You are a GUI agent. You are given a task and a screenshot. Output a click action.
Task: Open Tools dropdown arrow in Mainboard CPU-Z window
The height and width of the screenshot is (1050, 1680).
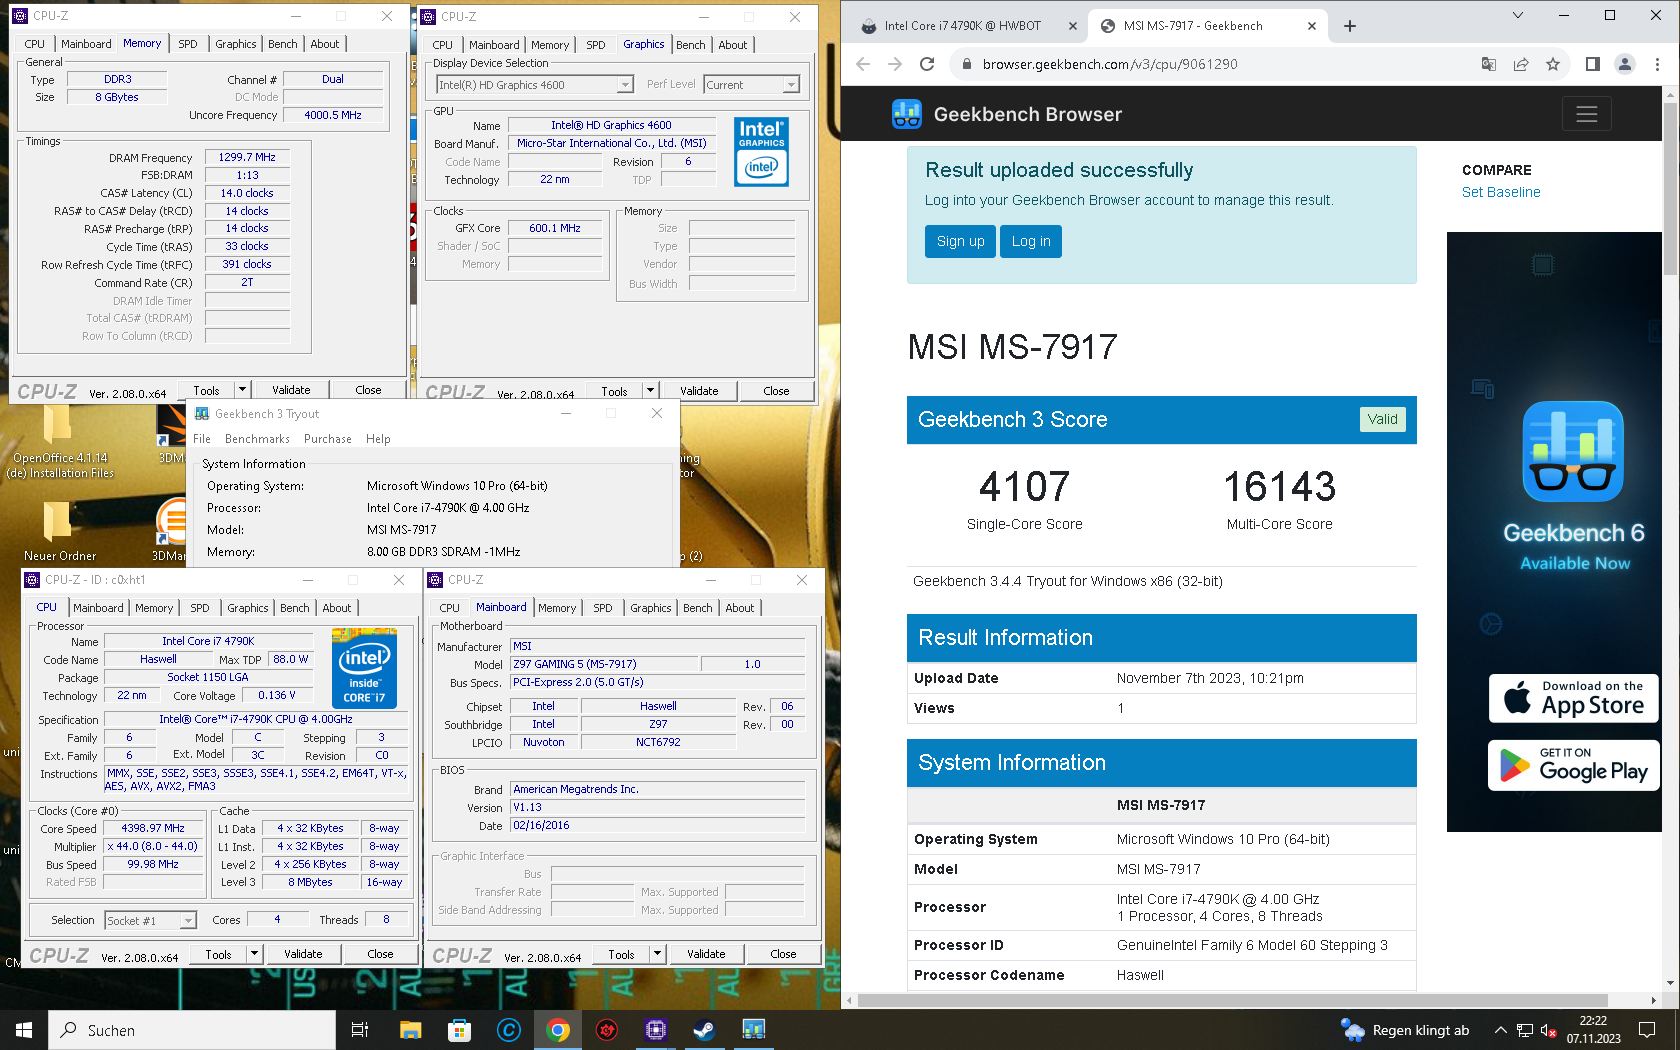tap(657, 954)
